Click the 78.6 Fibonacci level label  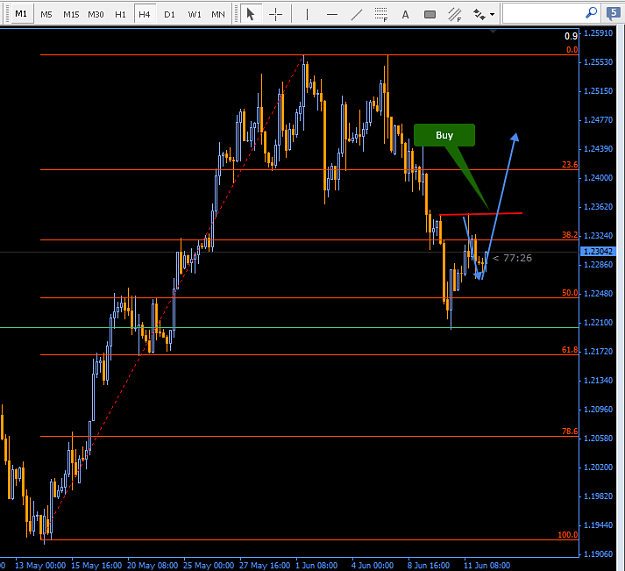[x=570, y=431]
